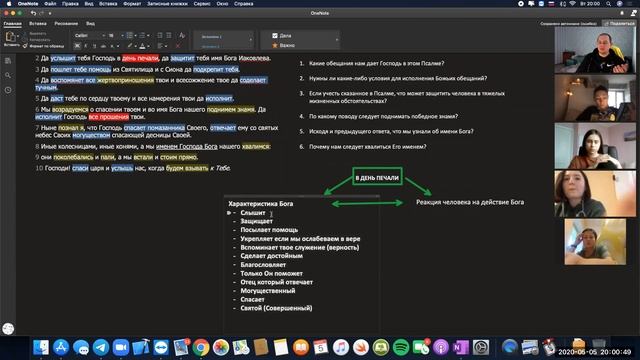Click the Paste (Вставить) clipboard icon
This screenshot has height=360, width=640.
[10, 38]
